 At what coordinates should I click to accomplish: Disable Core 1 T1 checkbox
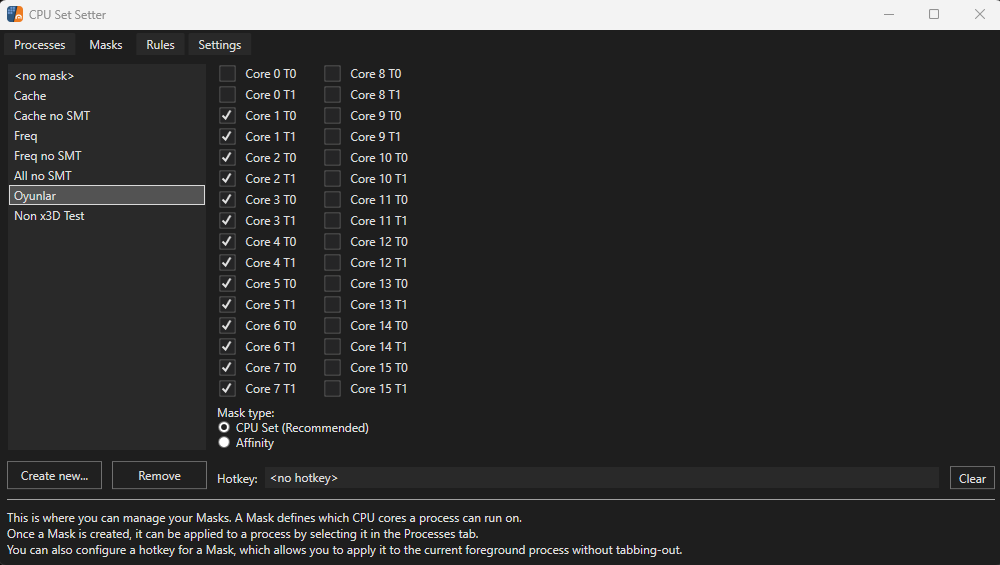click(x=227, y=136)
